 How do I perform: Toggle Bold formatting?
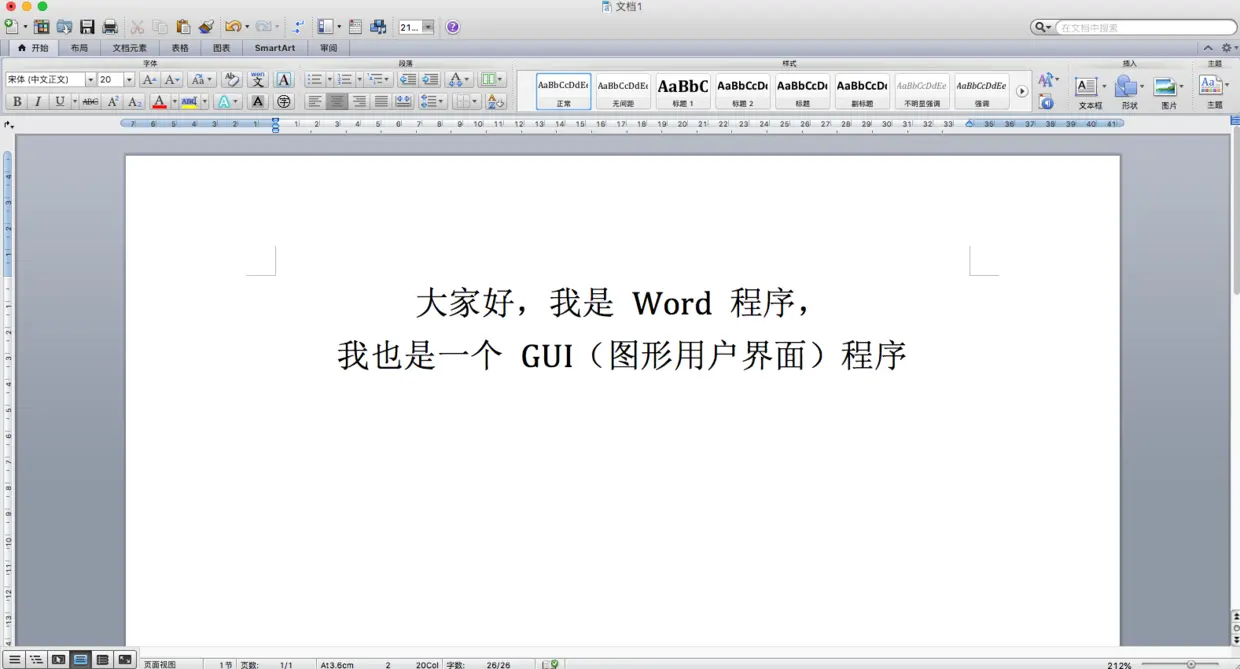16,101
